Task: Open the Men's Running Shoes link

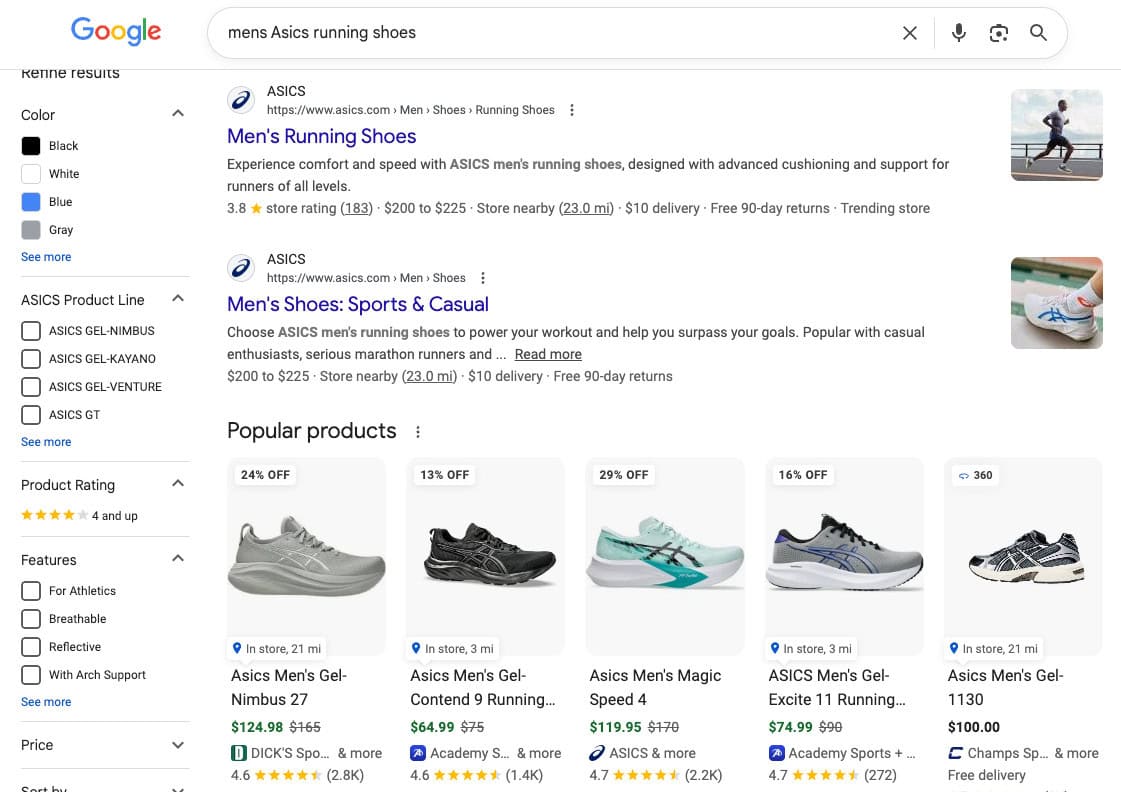Action: click(x=321, y=136)
